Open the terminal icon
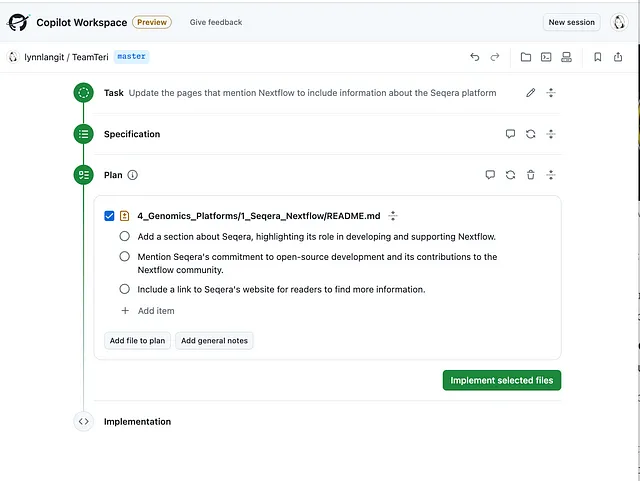The height and width of the screenshot is (481, 640). pos(546,57)
